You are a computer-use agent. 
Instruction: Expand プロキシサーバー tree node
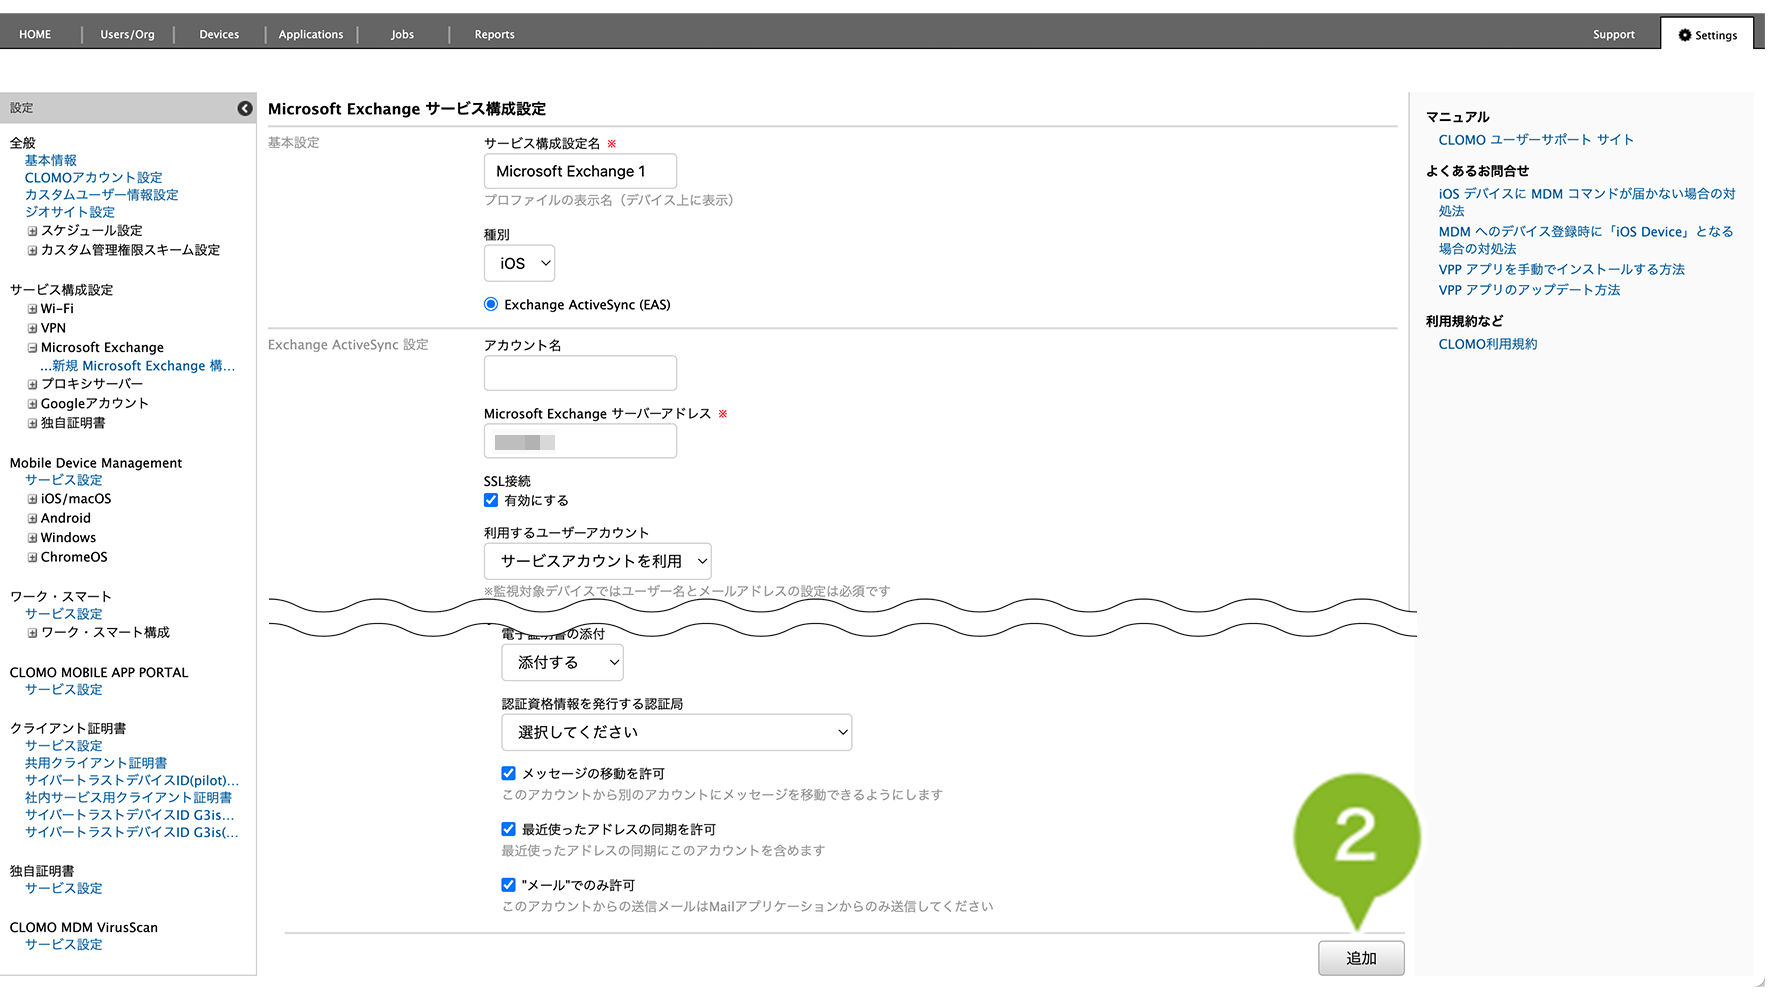pos(32,384)
